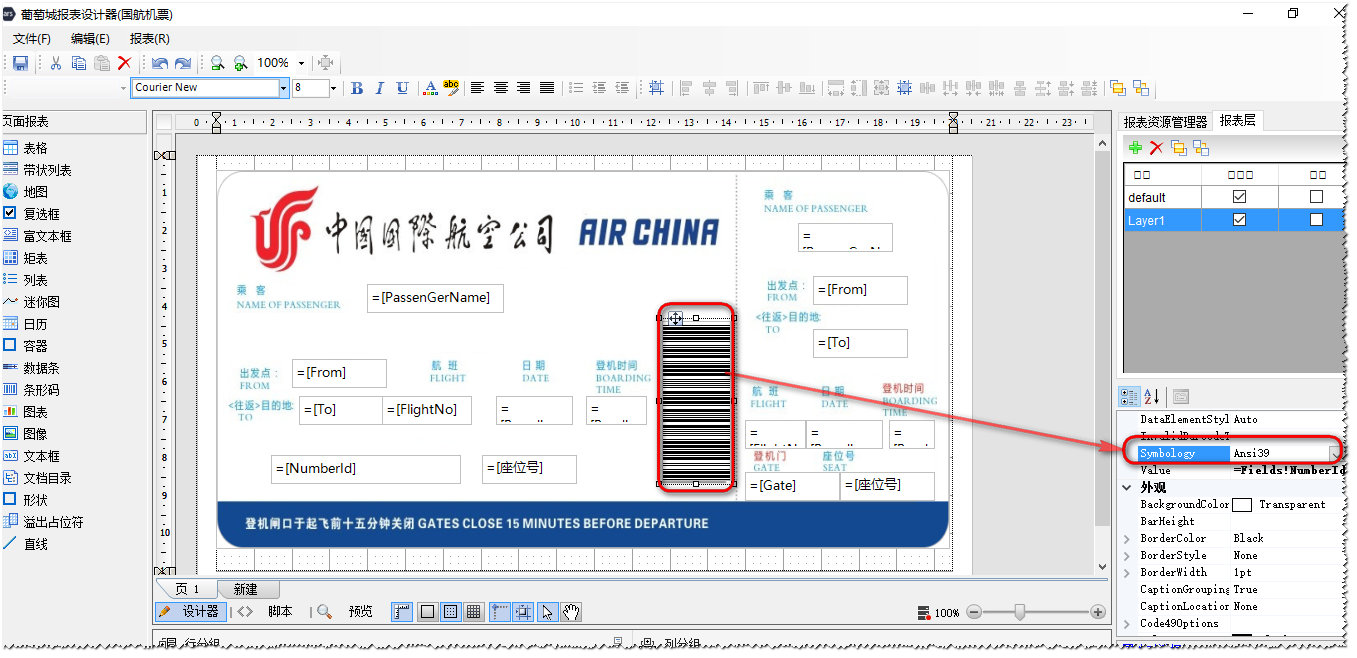
Task: Click the Zoom in magnifier icon
Action: click(240, 63)
